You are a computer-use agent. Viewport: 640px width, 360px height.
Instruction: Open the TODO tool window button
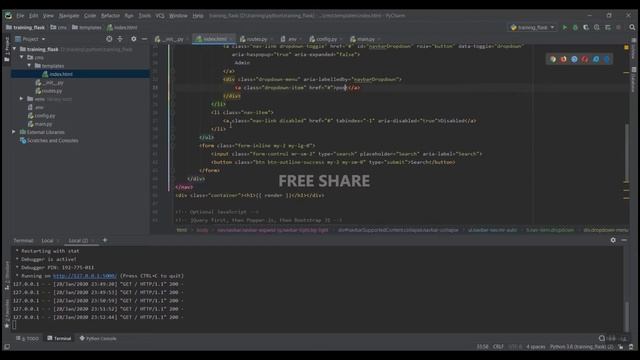click(27, 338)
